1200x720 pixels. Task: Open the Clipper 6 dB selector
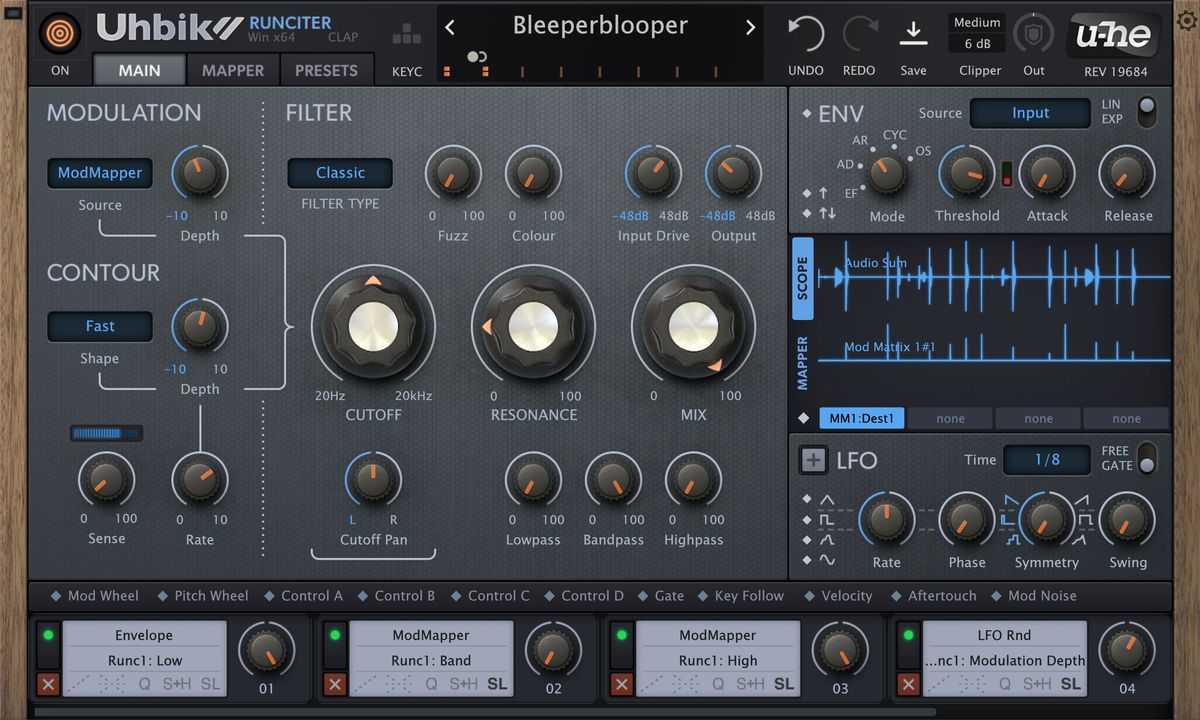pyautogui.click(x=977, y=44)
